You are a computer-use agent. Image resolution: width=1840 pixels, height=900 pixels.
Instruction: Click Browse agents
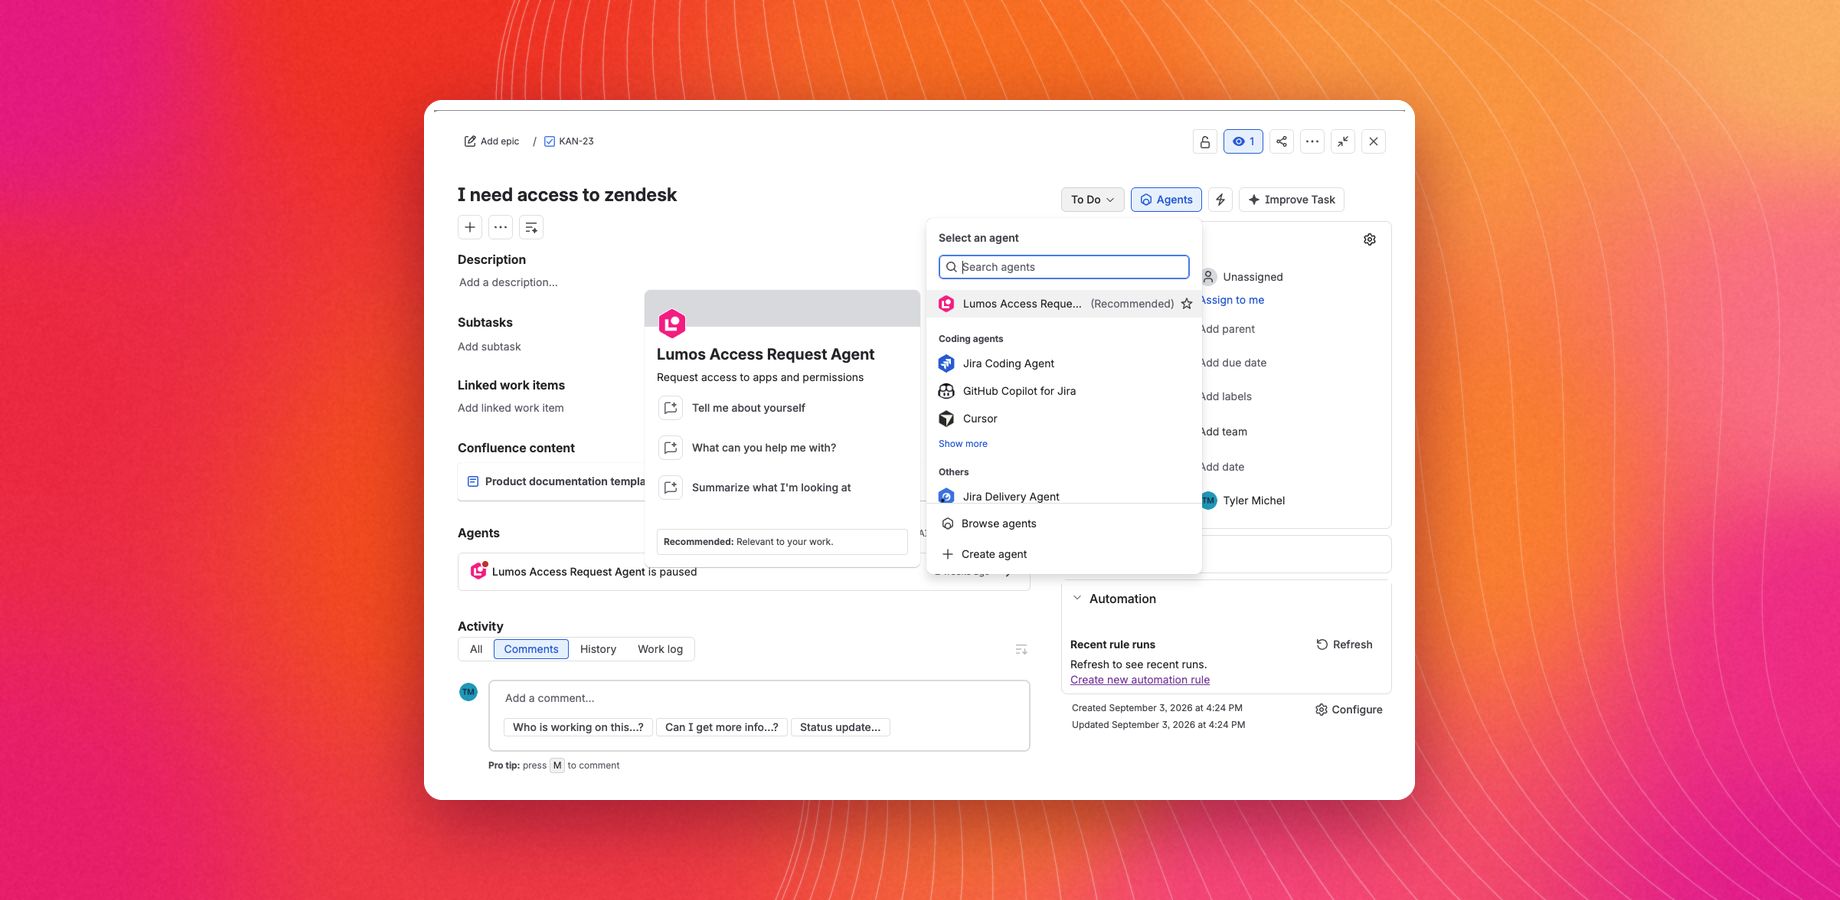click(1064, 524)
